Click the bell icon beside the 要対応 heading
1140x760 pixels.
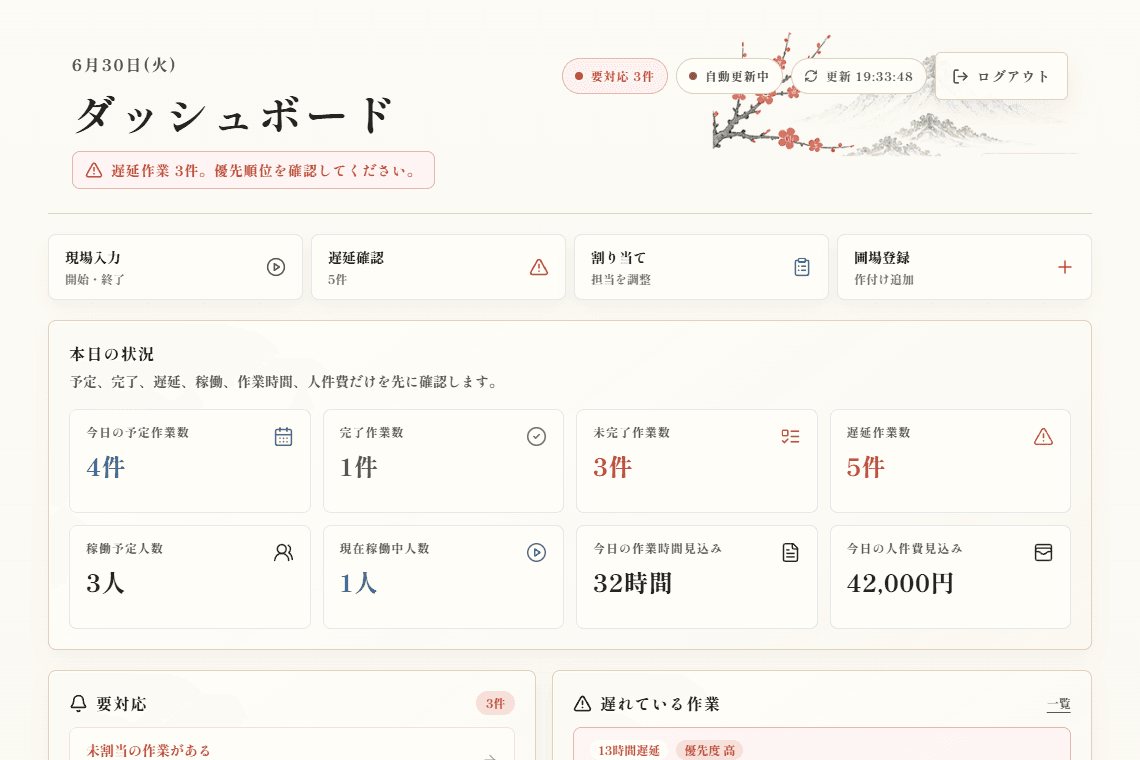(x=79, y=703)
